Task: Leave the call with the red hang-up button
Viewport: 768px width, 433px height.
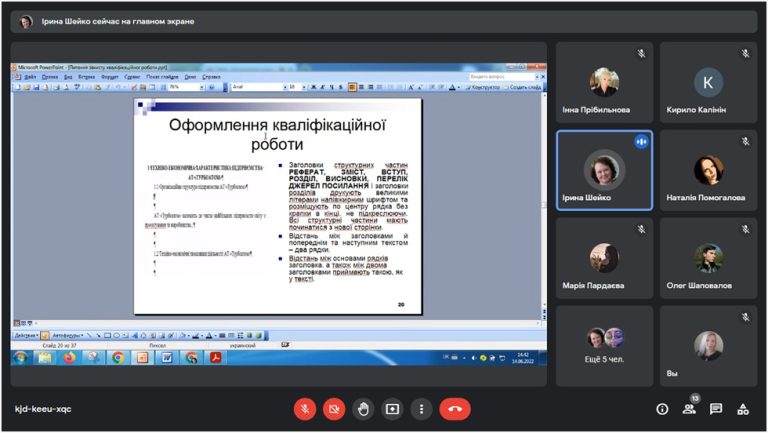Action: 455,409
